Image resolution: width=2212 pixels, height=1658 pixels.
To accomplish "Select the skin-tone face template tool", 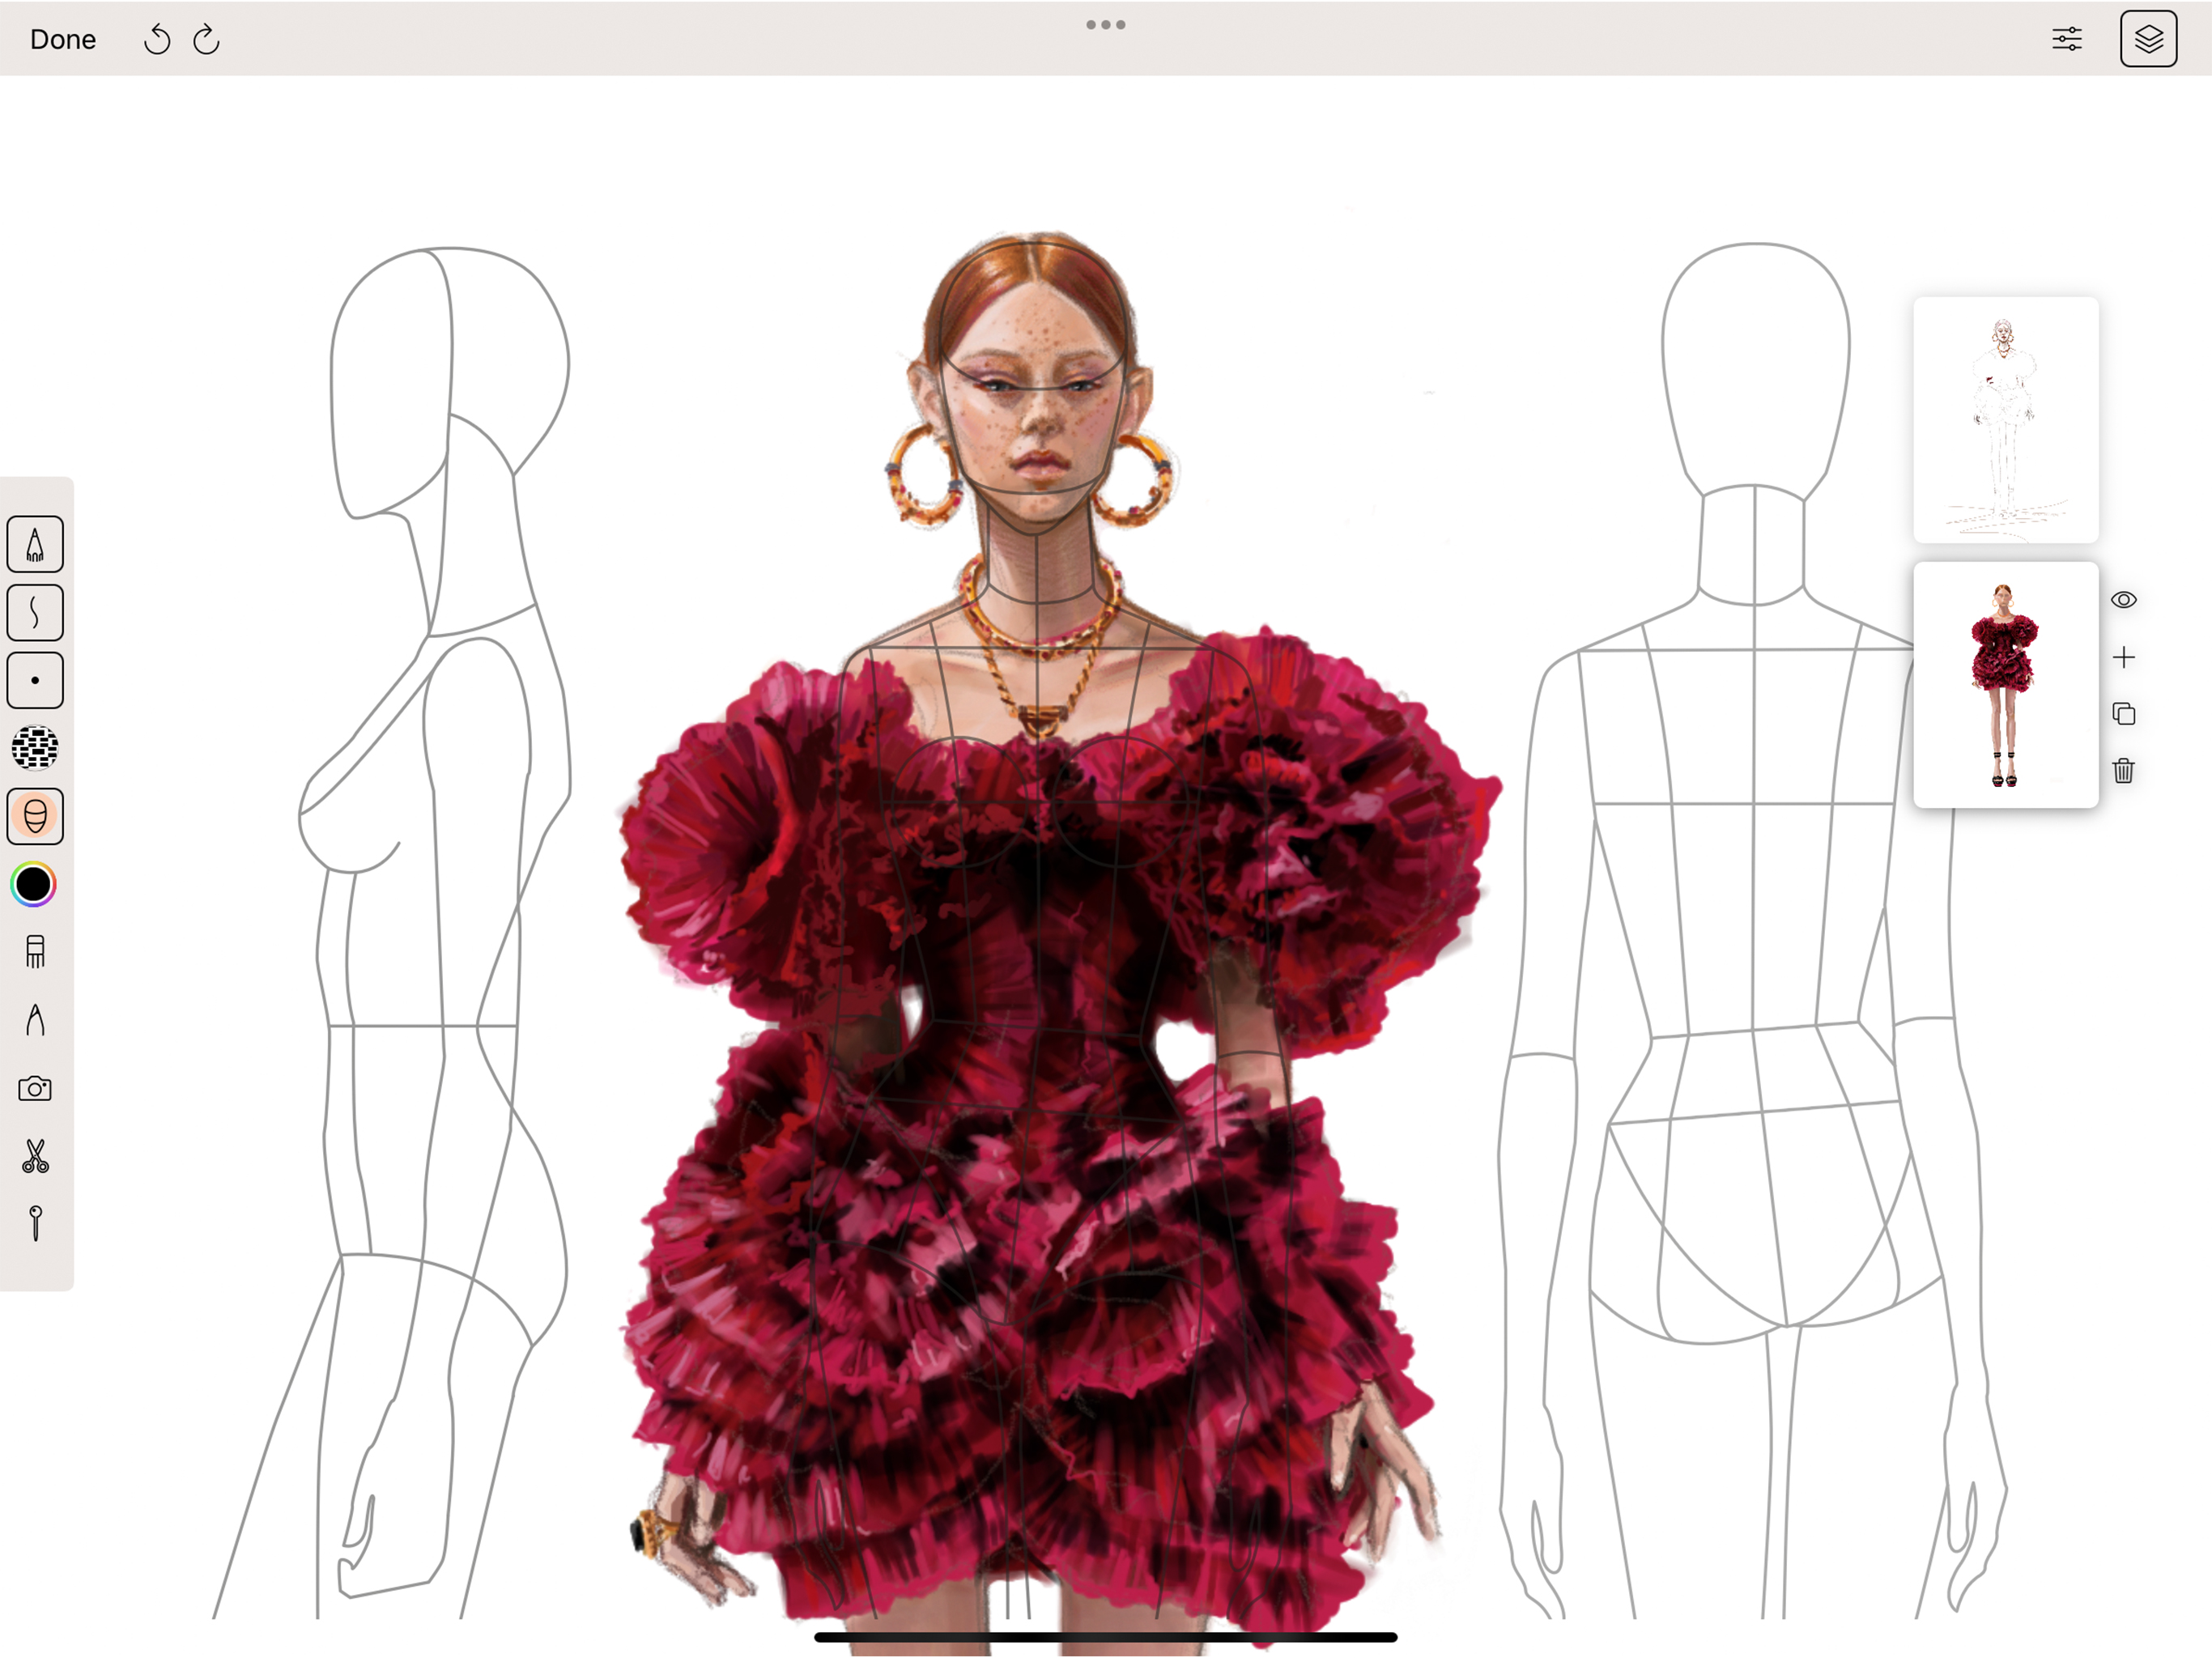I will coord(35,816).
